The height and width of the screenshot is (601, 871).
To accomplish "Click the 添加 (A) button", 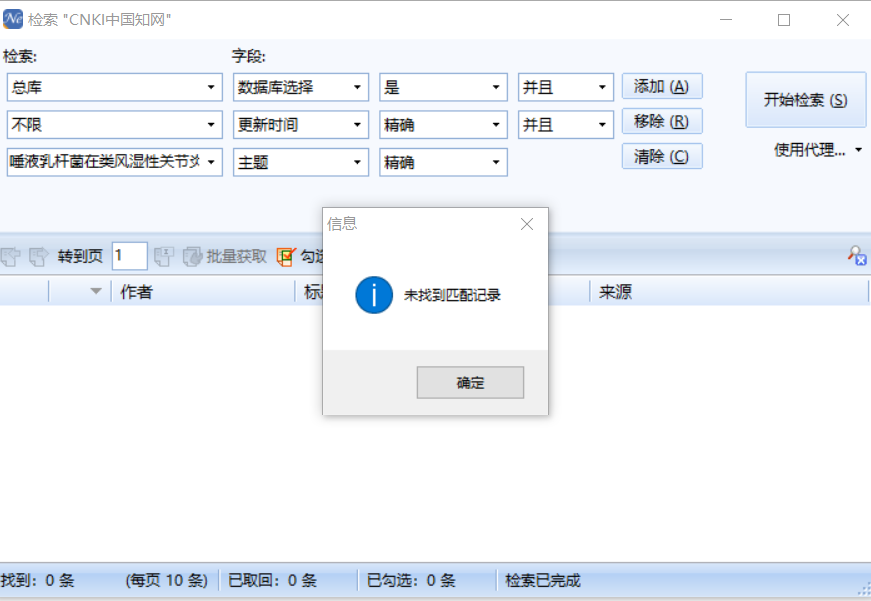I will 661,87.
